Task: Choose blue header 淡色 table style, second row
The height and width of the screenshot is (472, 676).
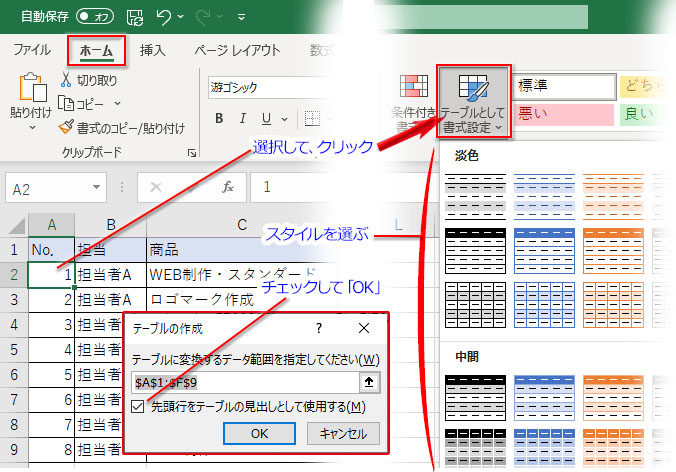Action: tap(544, 251)
